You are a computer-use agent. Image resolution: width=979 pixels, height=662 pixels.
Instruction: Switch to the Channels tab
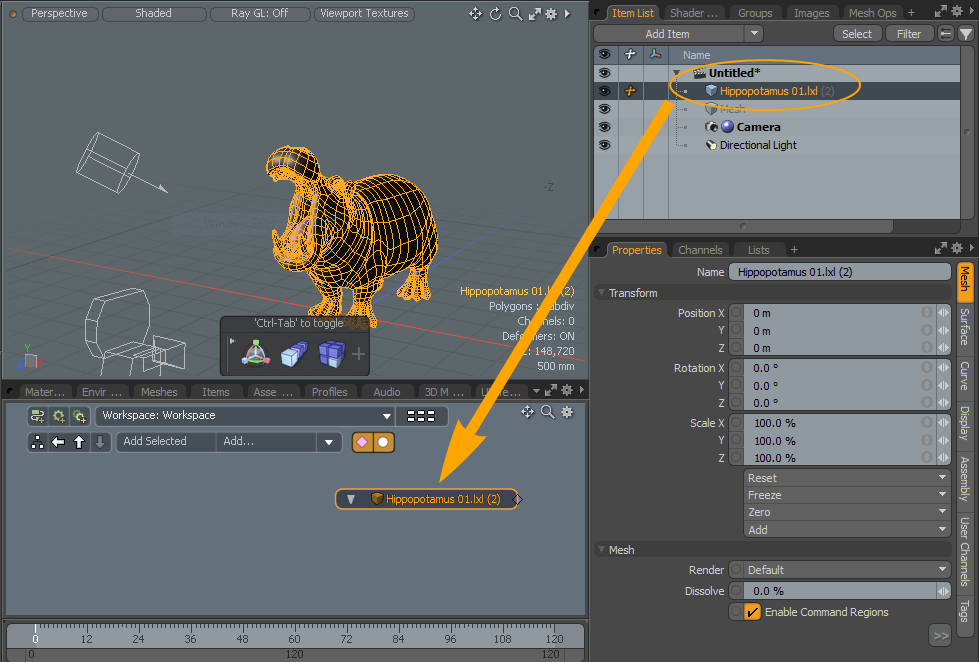click(699, 250)
